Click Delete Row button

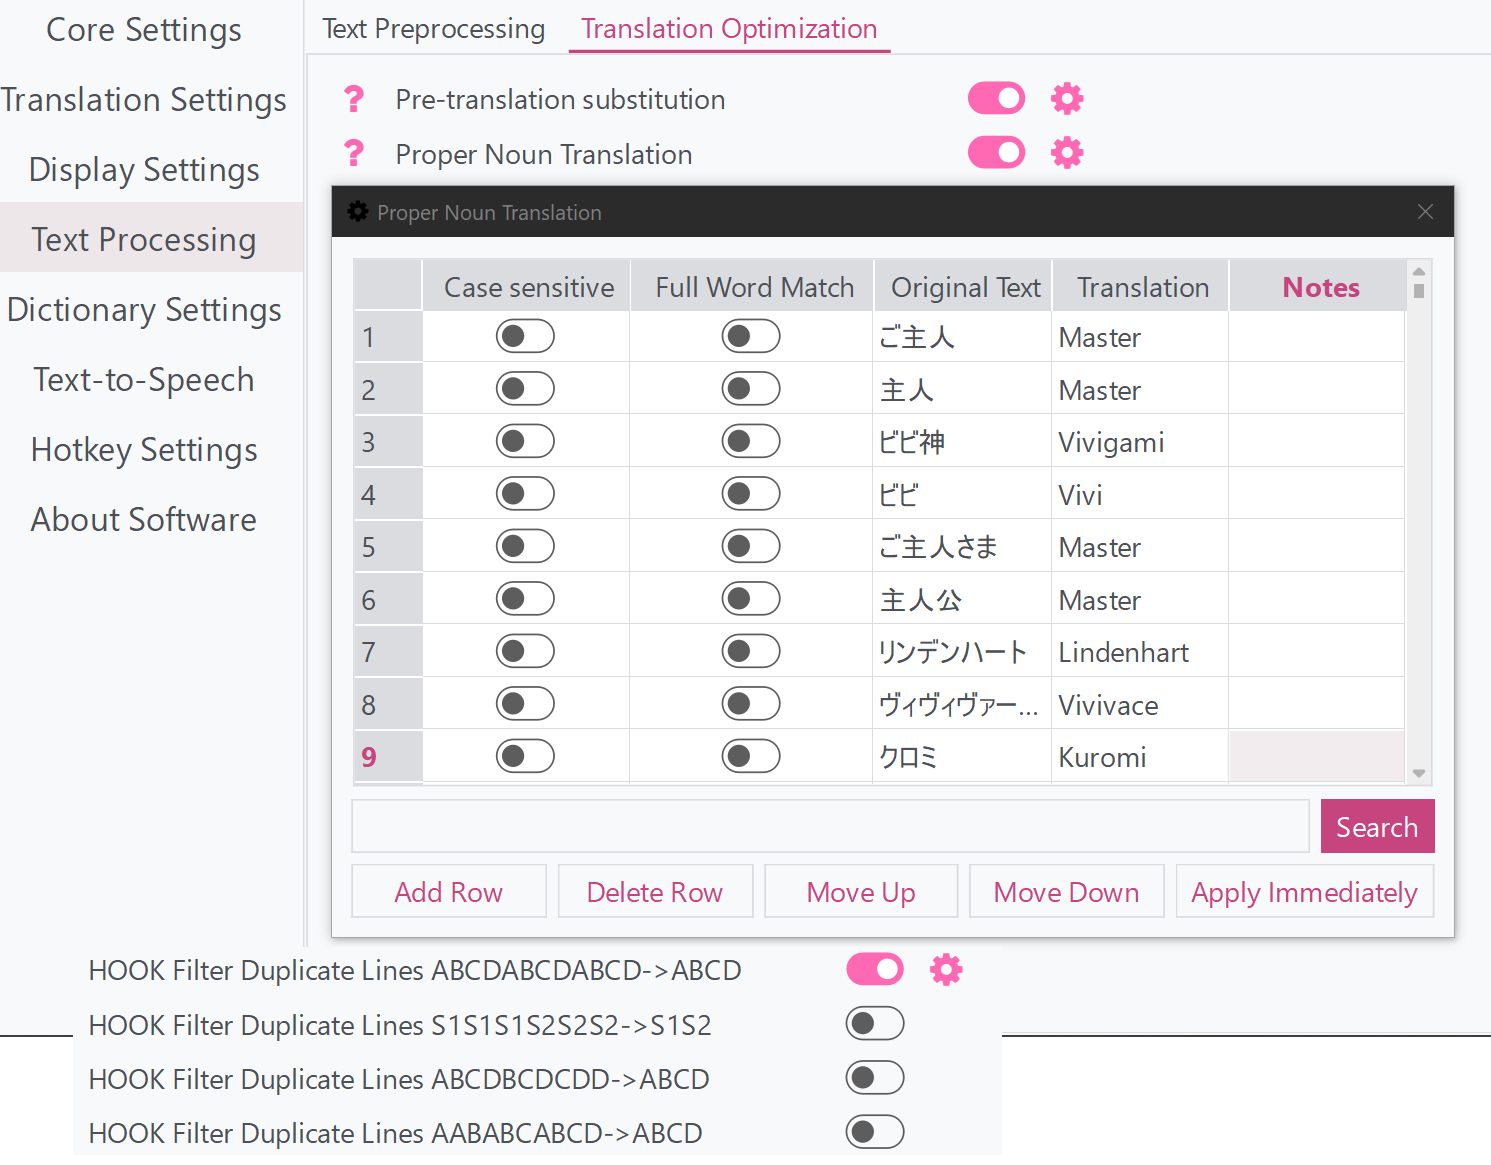pos(655,891)
